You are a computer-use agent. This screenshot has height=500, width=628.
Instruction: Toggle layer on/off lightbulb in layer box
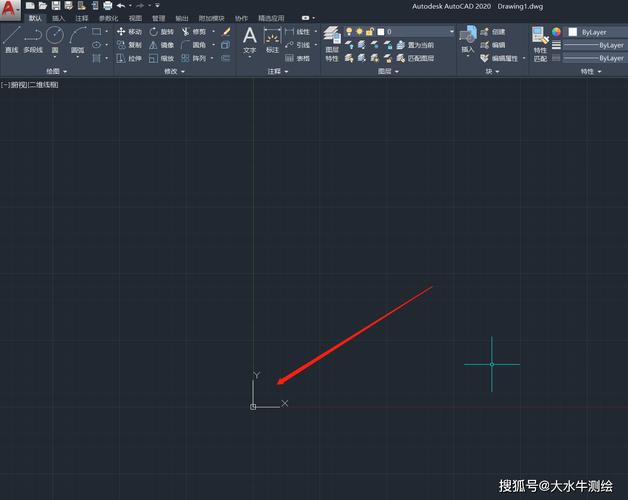349,32
